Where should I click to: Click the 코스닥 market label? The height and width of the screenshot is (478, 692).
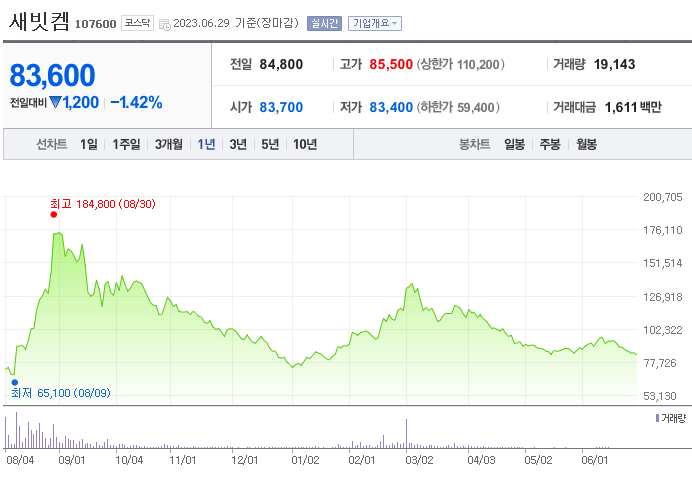[x=137, y=23]
